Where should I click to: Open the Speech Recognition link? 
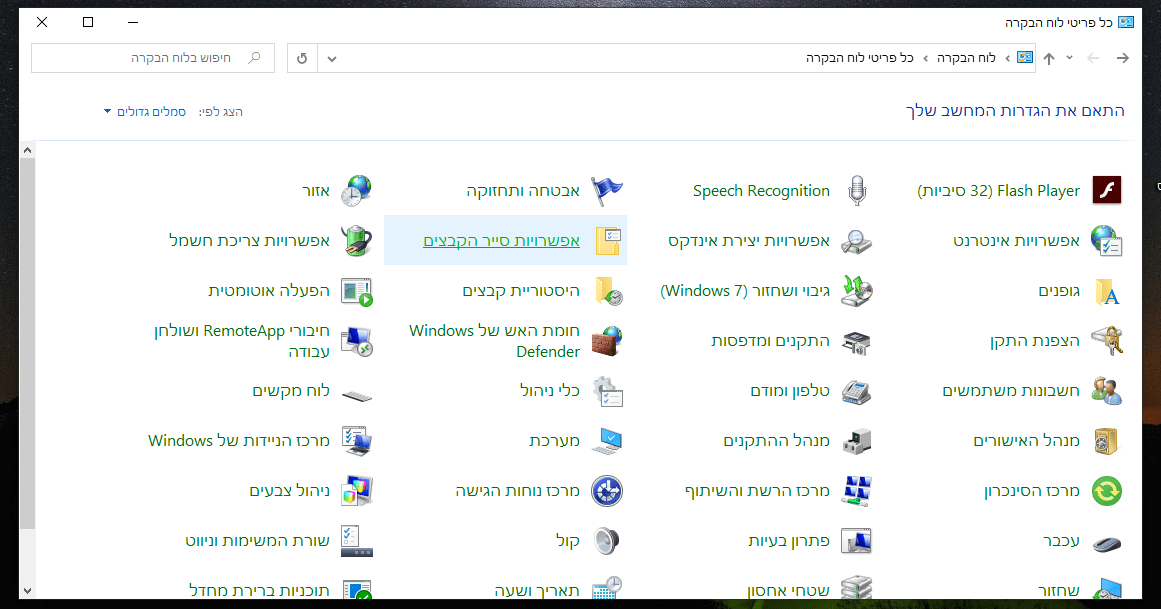point(761,190)
